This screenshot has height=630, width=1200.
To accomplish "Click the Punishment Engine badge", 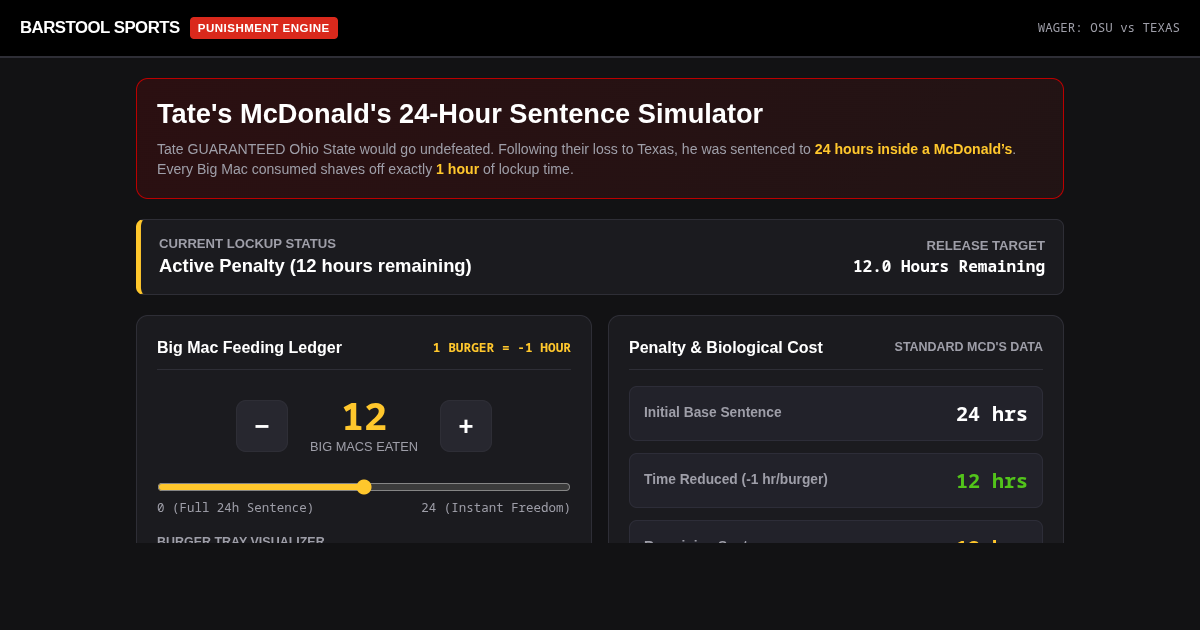I will 264,28.
